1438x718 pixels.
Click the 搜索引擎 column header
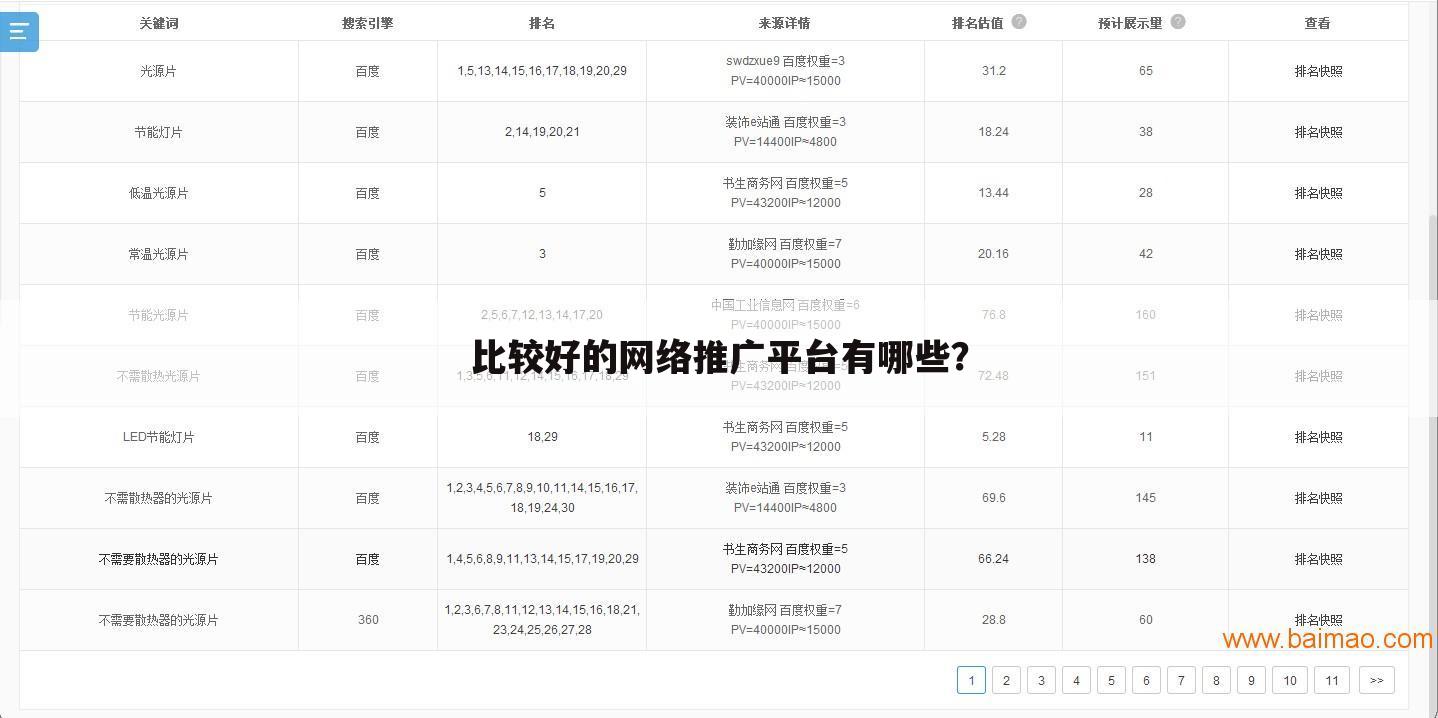click(x=367, y=22)
